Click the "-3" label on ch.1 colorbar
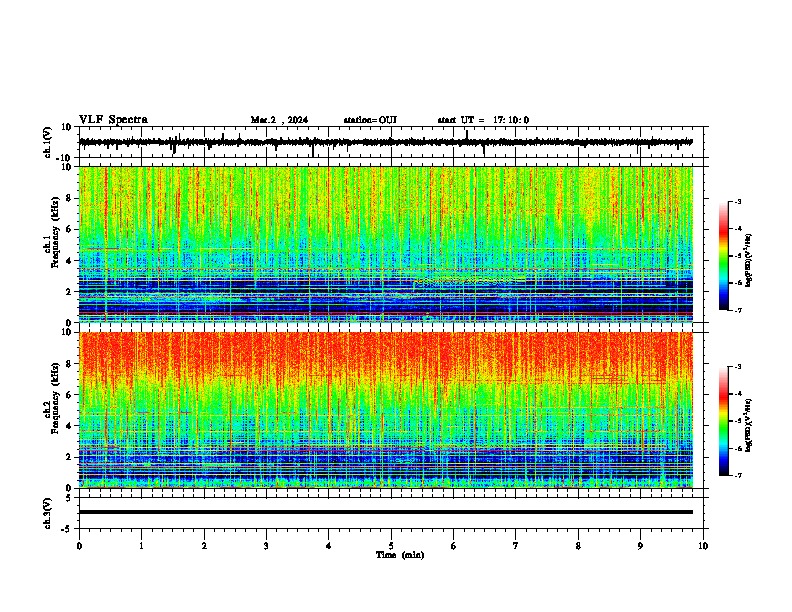The width and height of the screenshot is (792, 612). pyautogui.click(x=737, y=202)
